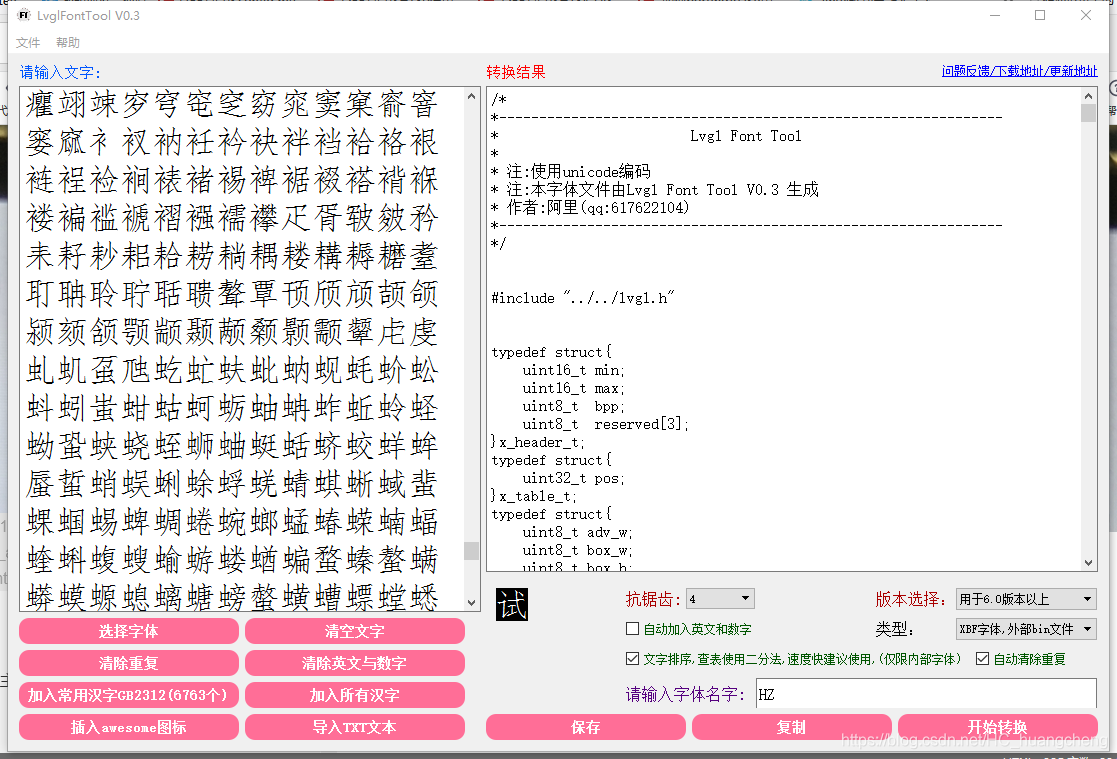Image resolution: width=1117 pixels, height=759 pixels.
Task: Click the '#include "../../lvgl.h"' line
Action: click(583, 298)
